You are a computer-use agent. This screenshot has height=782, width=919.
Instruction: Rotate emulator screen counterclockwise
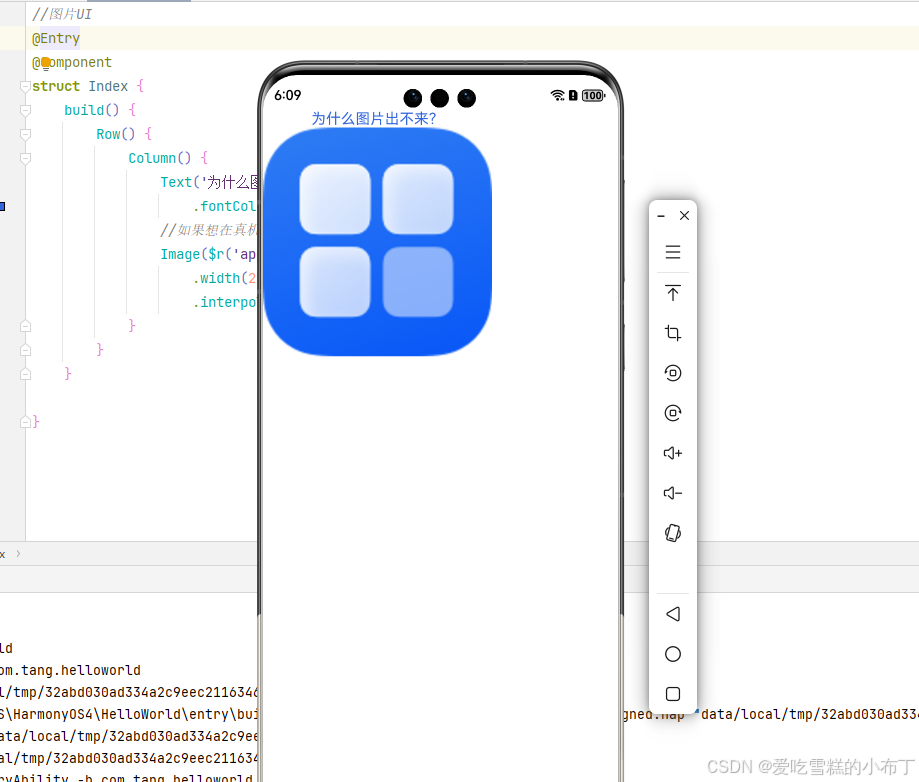coord(673,373)
